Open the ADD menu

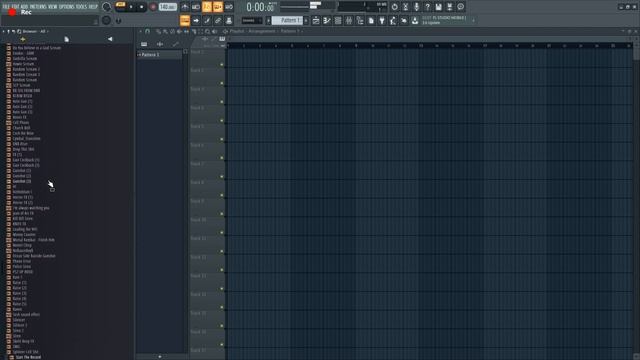click(24, 7)
